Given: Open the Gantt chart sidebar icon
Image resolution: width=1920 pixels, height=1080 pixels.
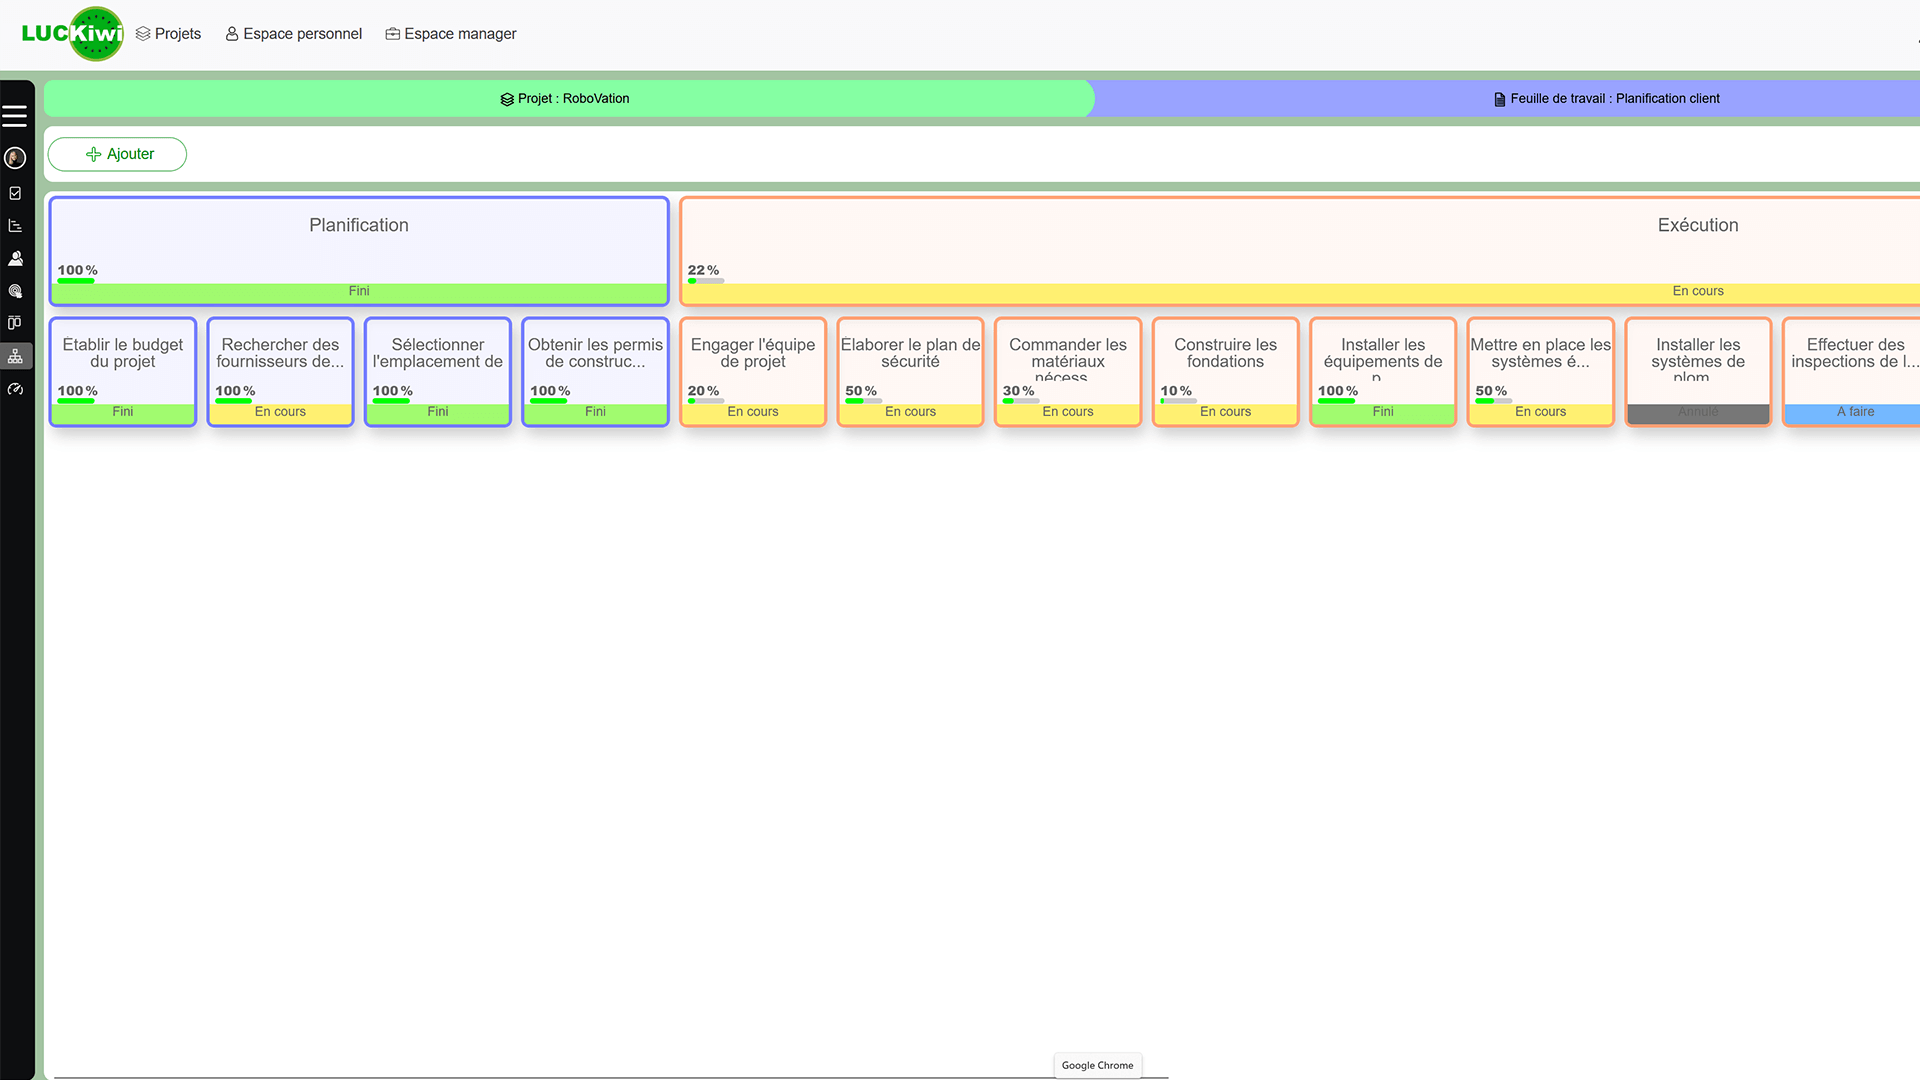Looking at the screenshot, I should coord(15,226).
